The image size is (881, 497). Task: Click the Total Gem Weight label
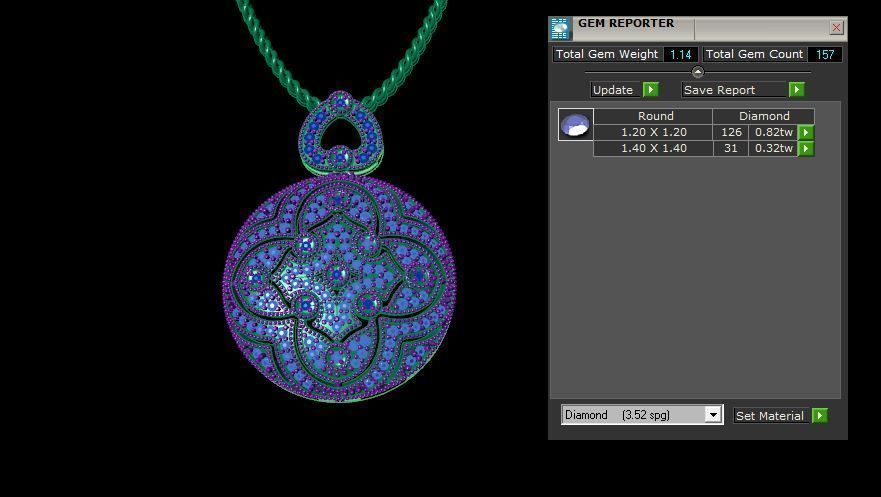607,54
